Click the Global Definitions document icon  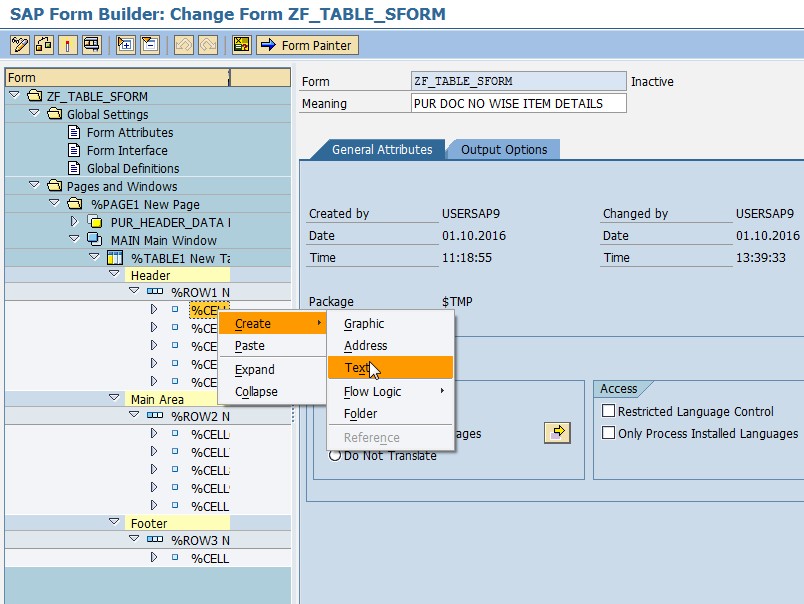tap(74, 168)
